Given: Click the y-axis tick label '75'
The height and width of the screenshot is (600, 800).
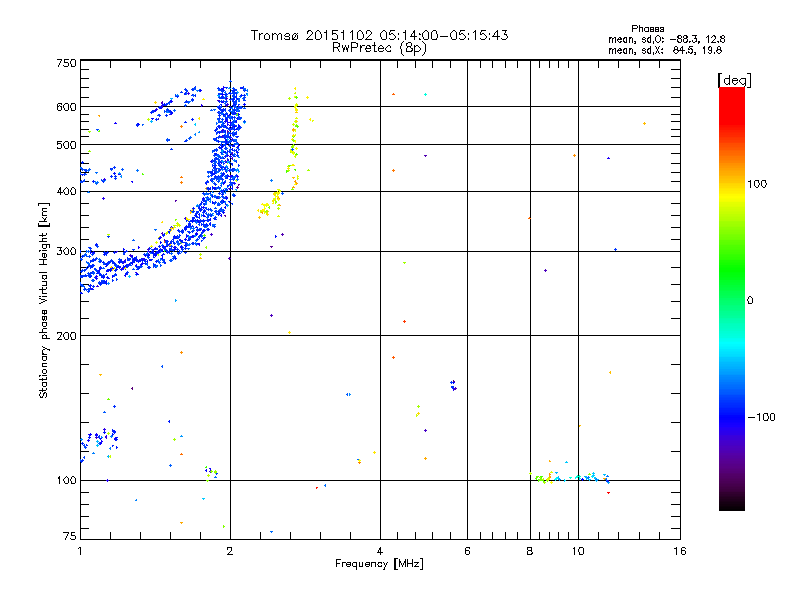Looking at the screenshot, I should click(70, 536).
